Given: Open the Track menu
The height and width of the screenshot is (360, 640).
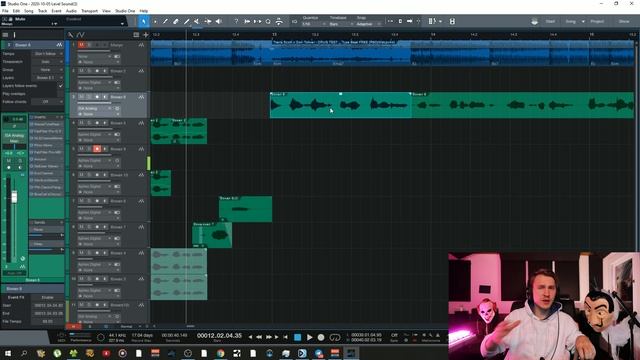Looking at the screenshot, I should [42, 11].
